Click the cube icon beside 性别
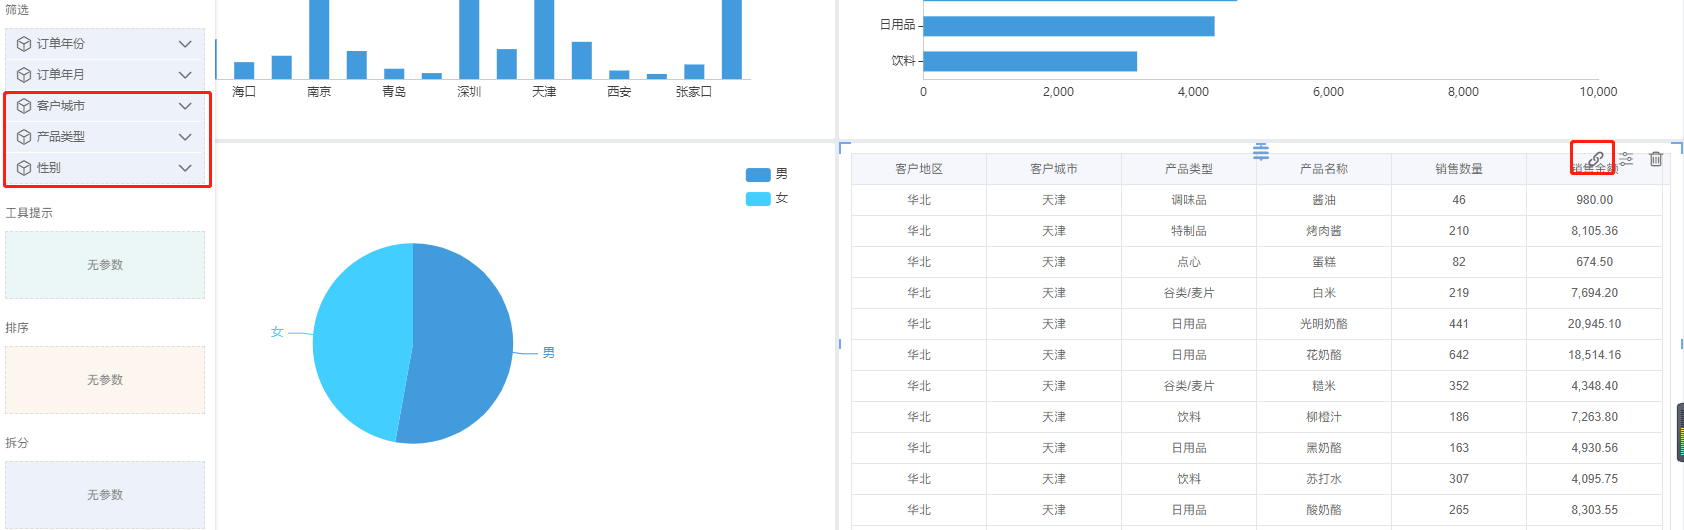1684x530 pixels. (x=24, y=168)
